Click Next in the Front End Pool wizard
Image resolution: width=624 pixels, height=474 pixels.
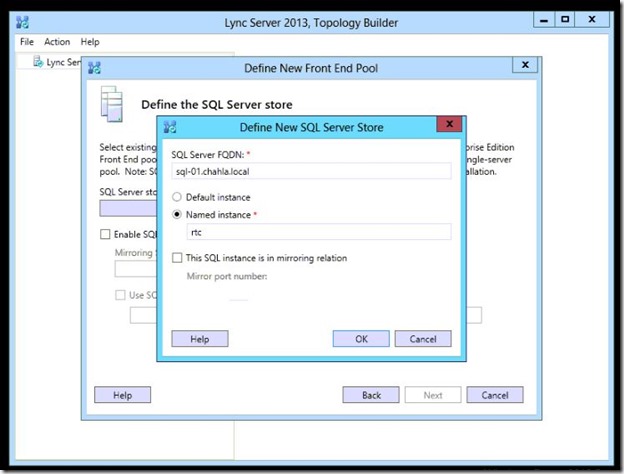[x=433, y=395]
